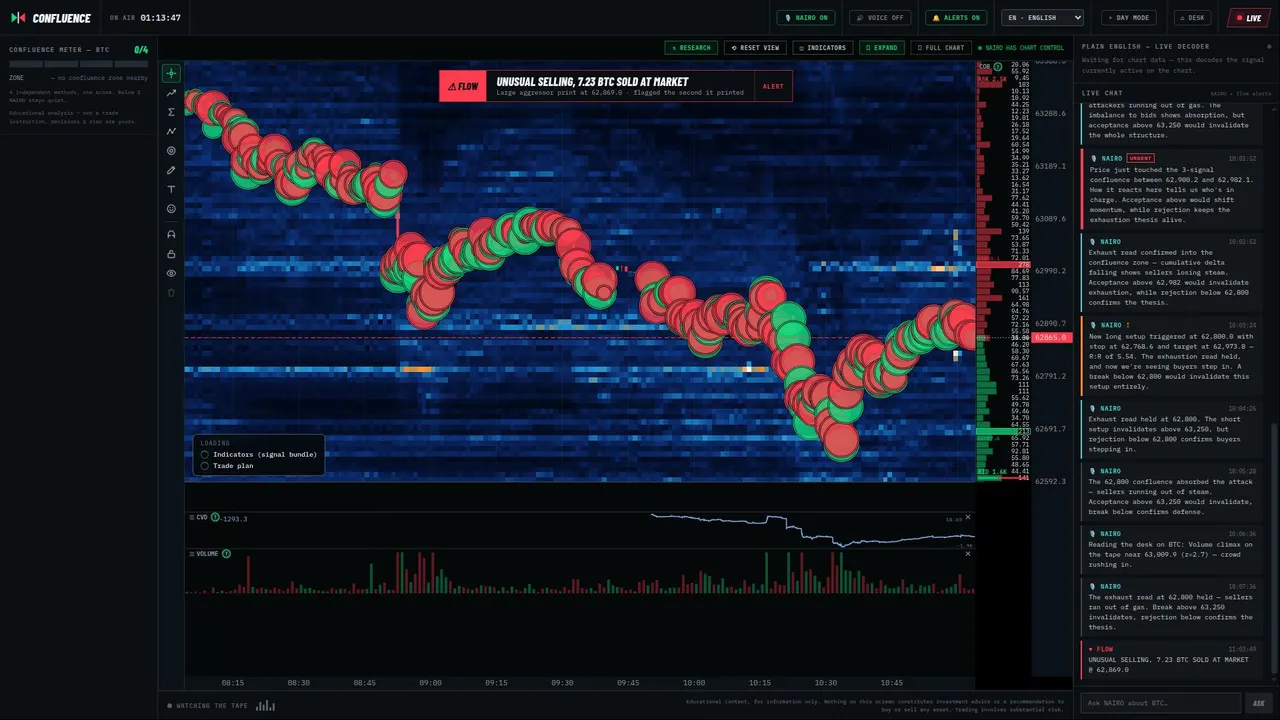Click the current price tag 62865.0

1051,338
